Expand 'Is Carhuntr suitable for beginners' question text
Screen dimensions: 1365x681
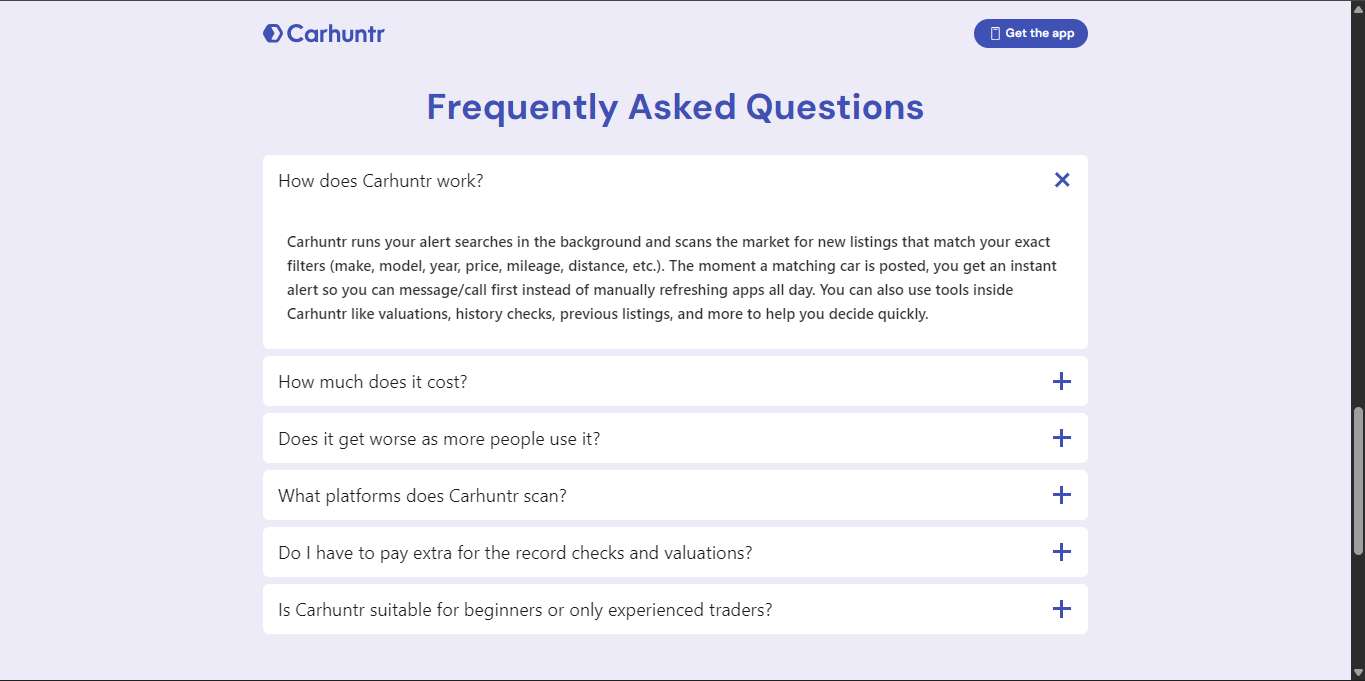pyautogui.click(x=525, y=610)
